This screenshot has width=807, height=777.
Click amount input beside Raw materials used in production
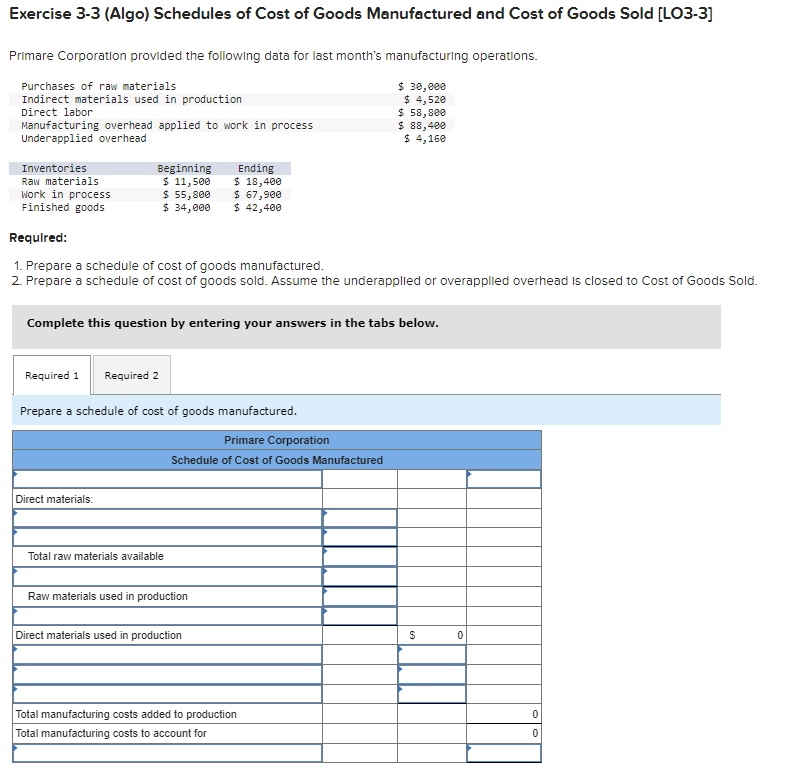click(x=360, y=596)
